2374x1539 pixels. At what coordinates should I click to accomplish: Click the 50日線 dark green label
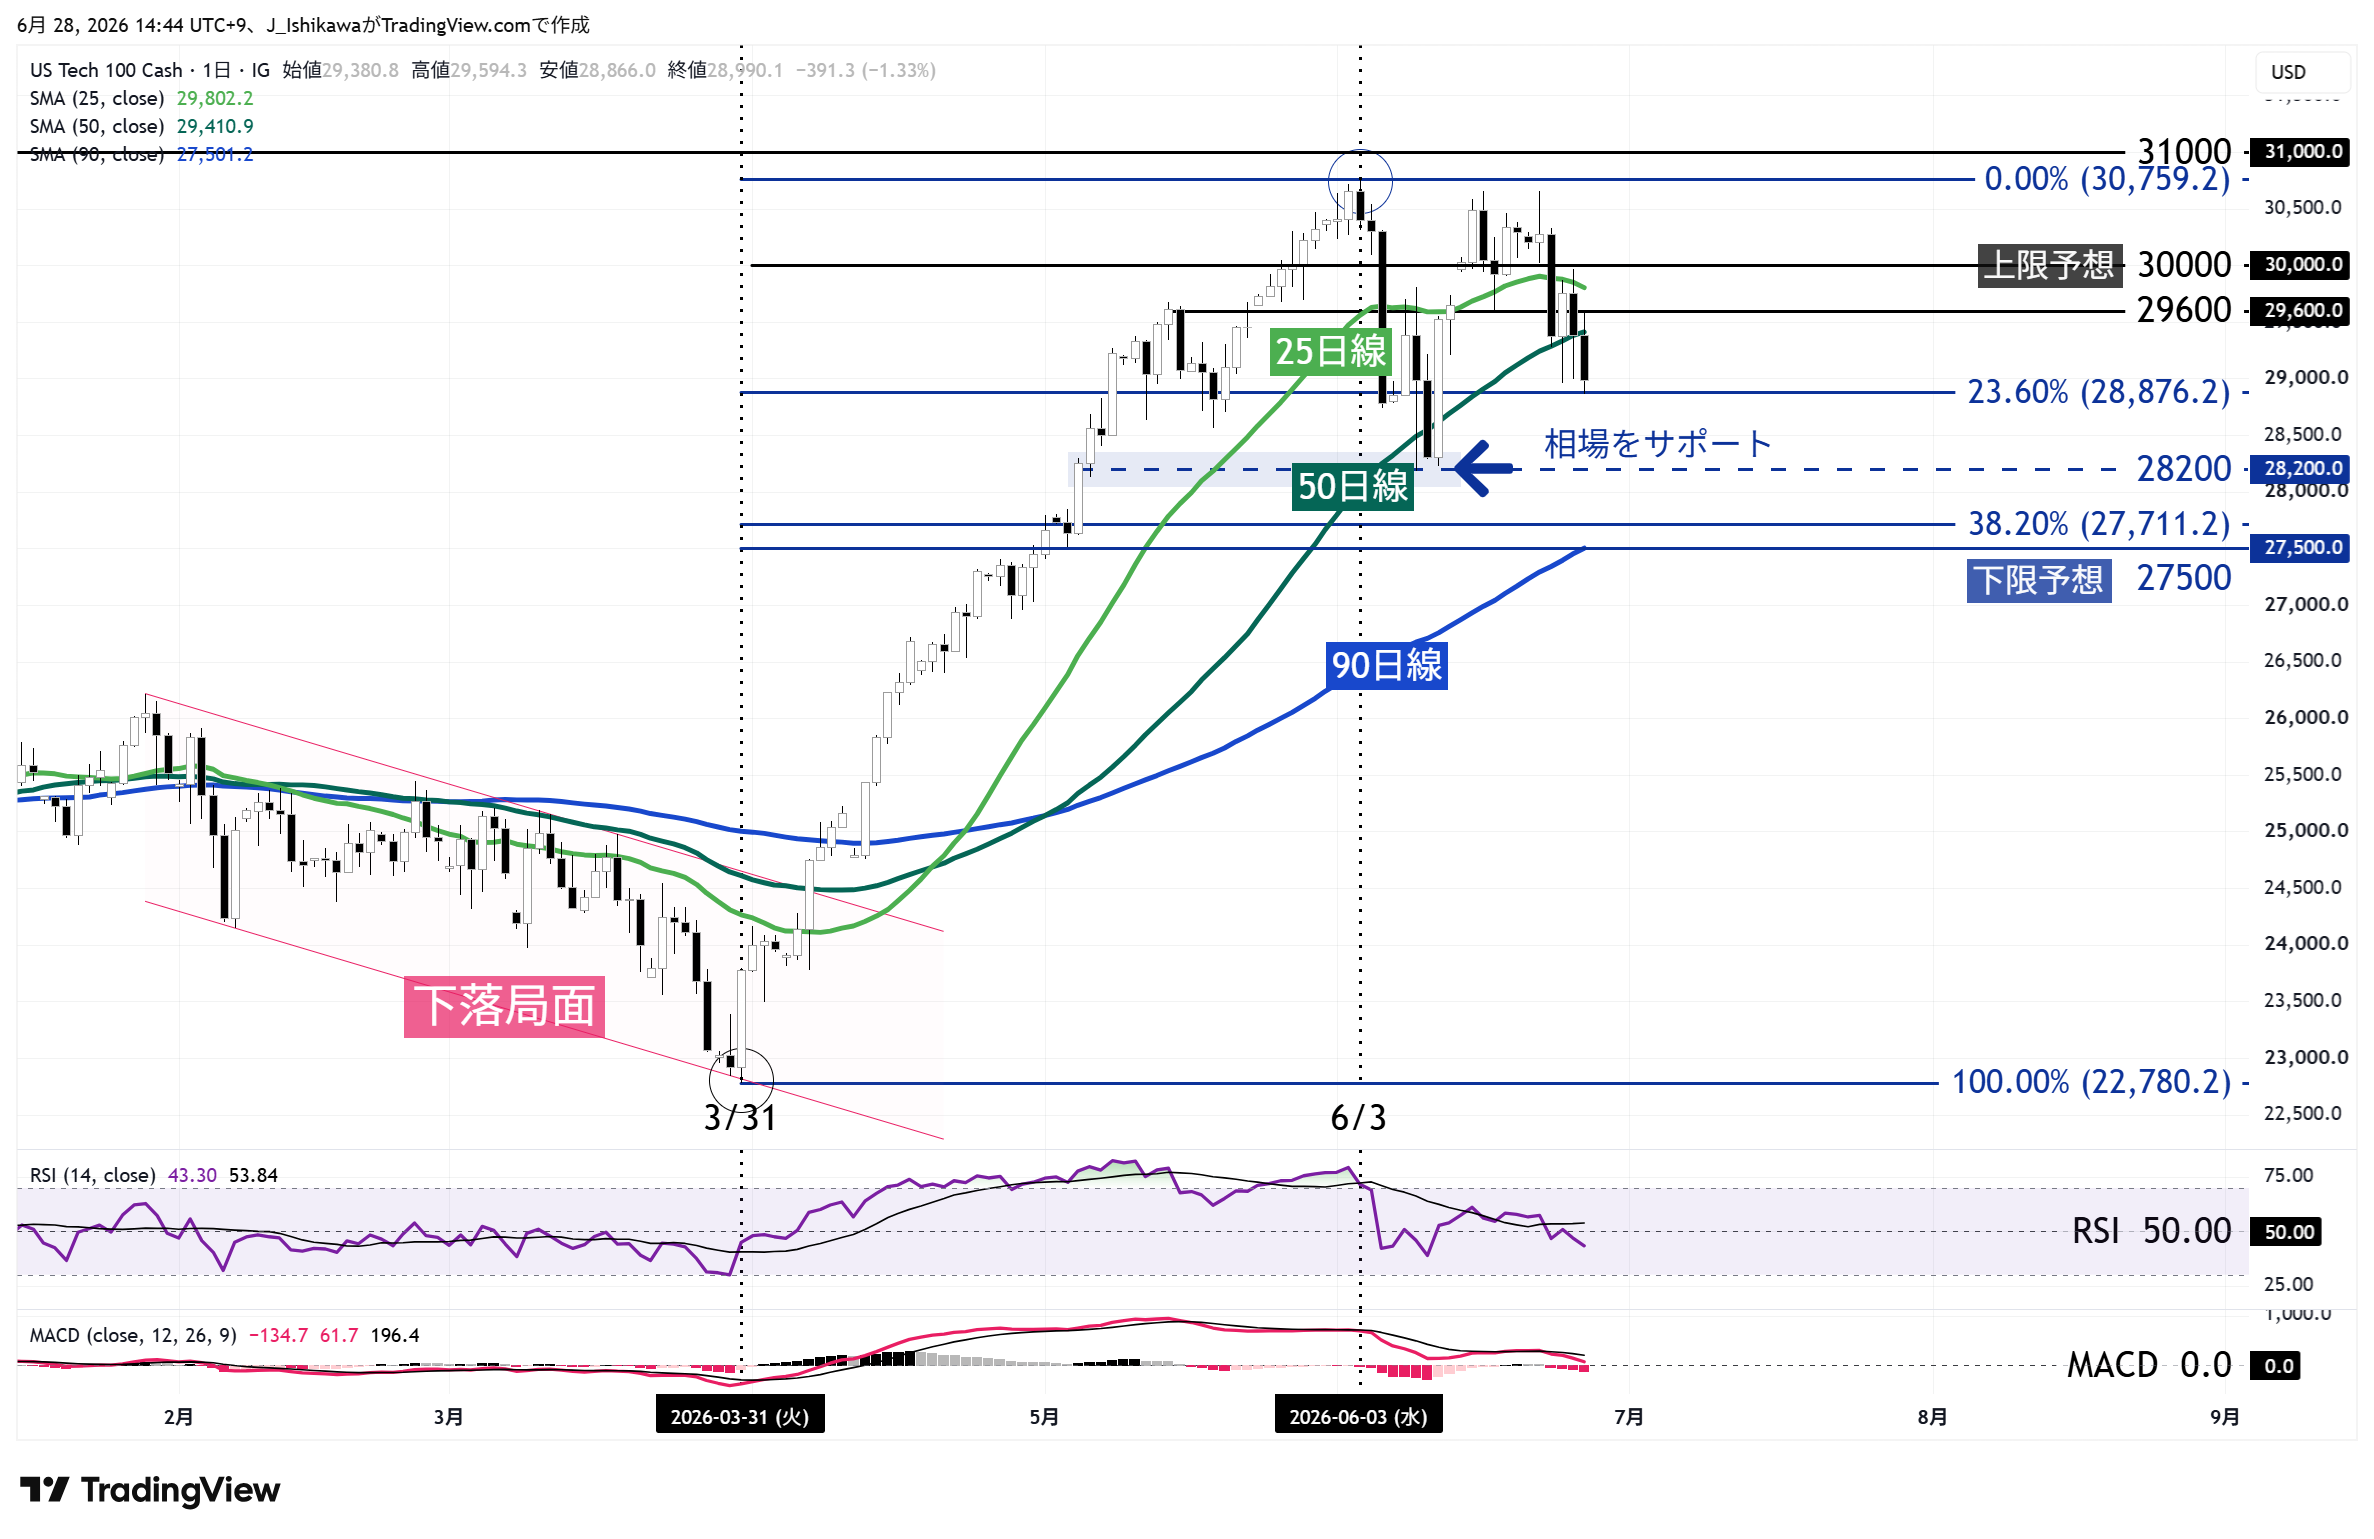pyautogui.click(x=1352, y=486)
